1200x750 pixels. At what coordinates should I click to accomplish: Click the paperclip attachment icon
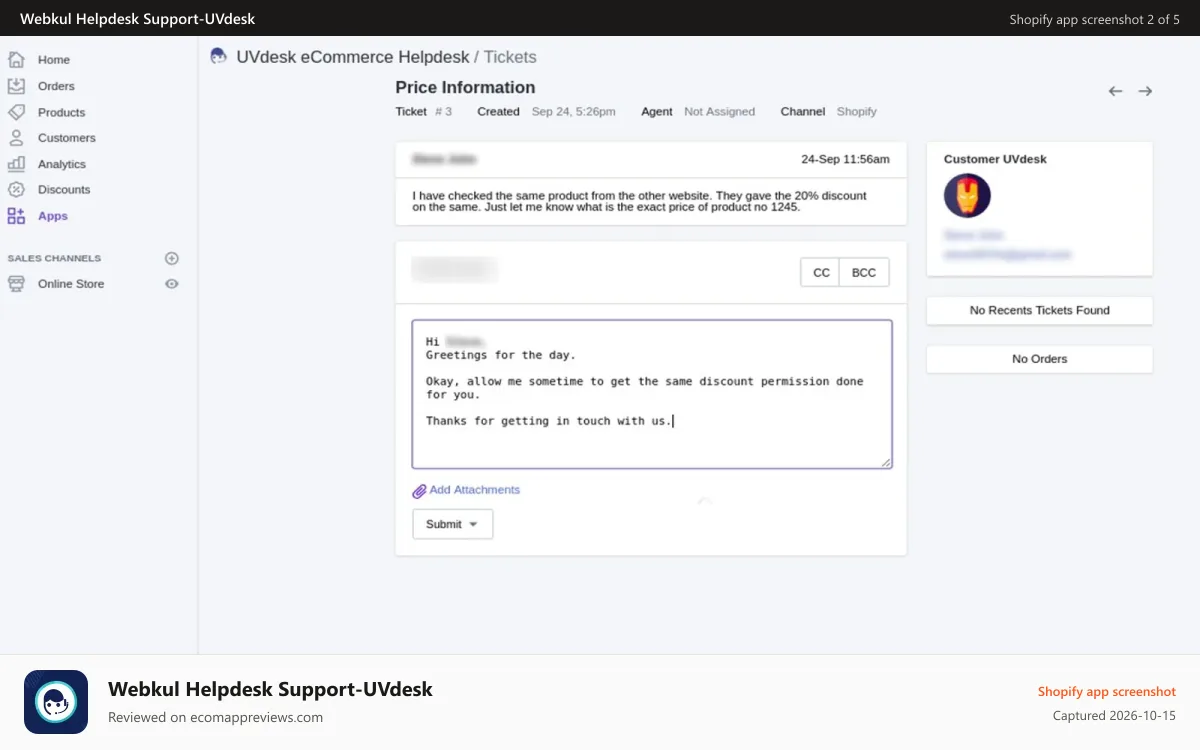click(x=419, y=491)
